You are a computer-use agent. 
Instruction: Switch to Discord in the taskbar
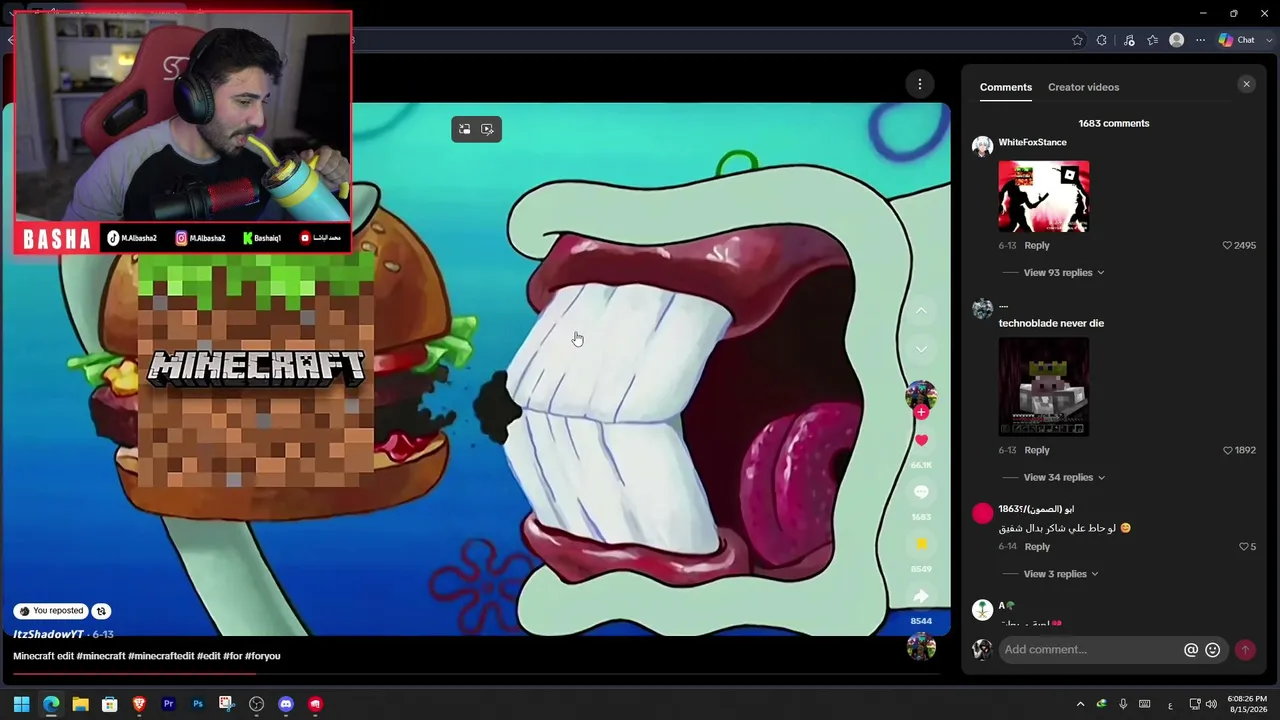pos(286,704)
